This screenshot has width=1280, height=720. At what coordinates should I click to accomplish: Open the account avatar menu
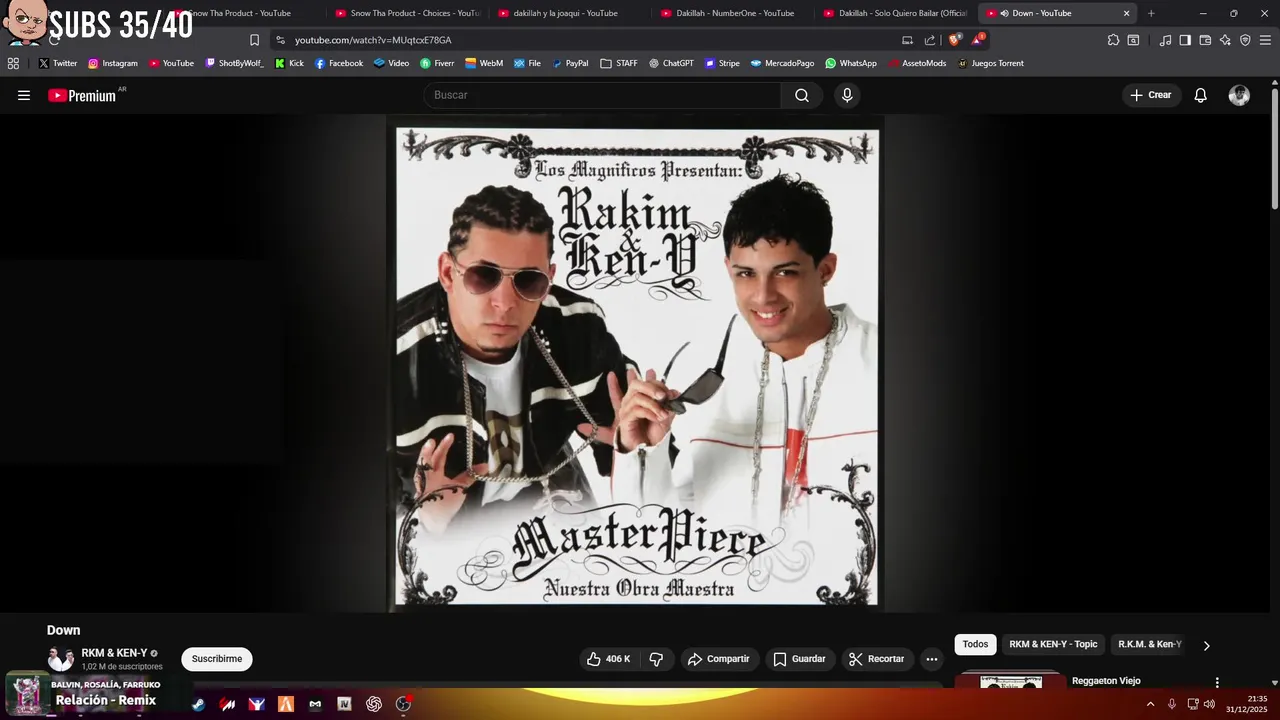1239,95
